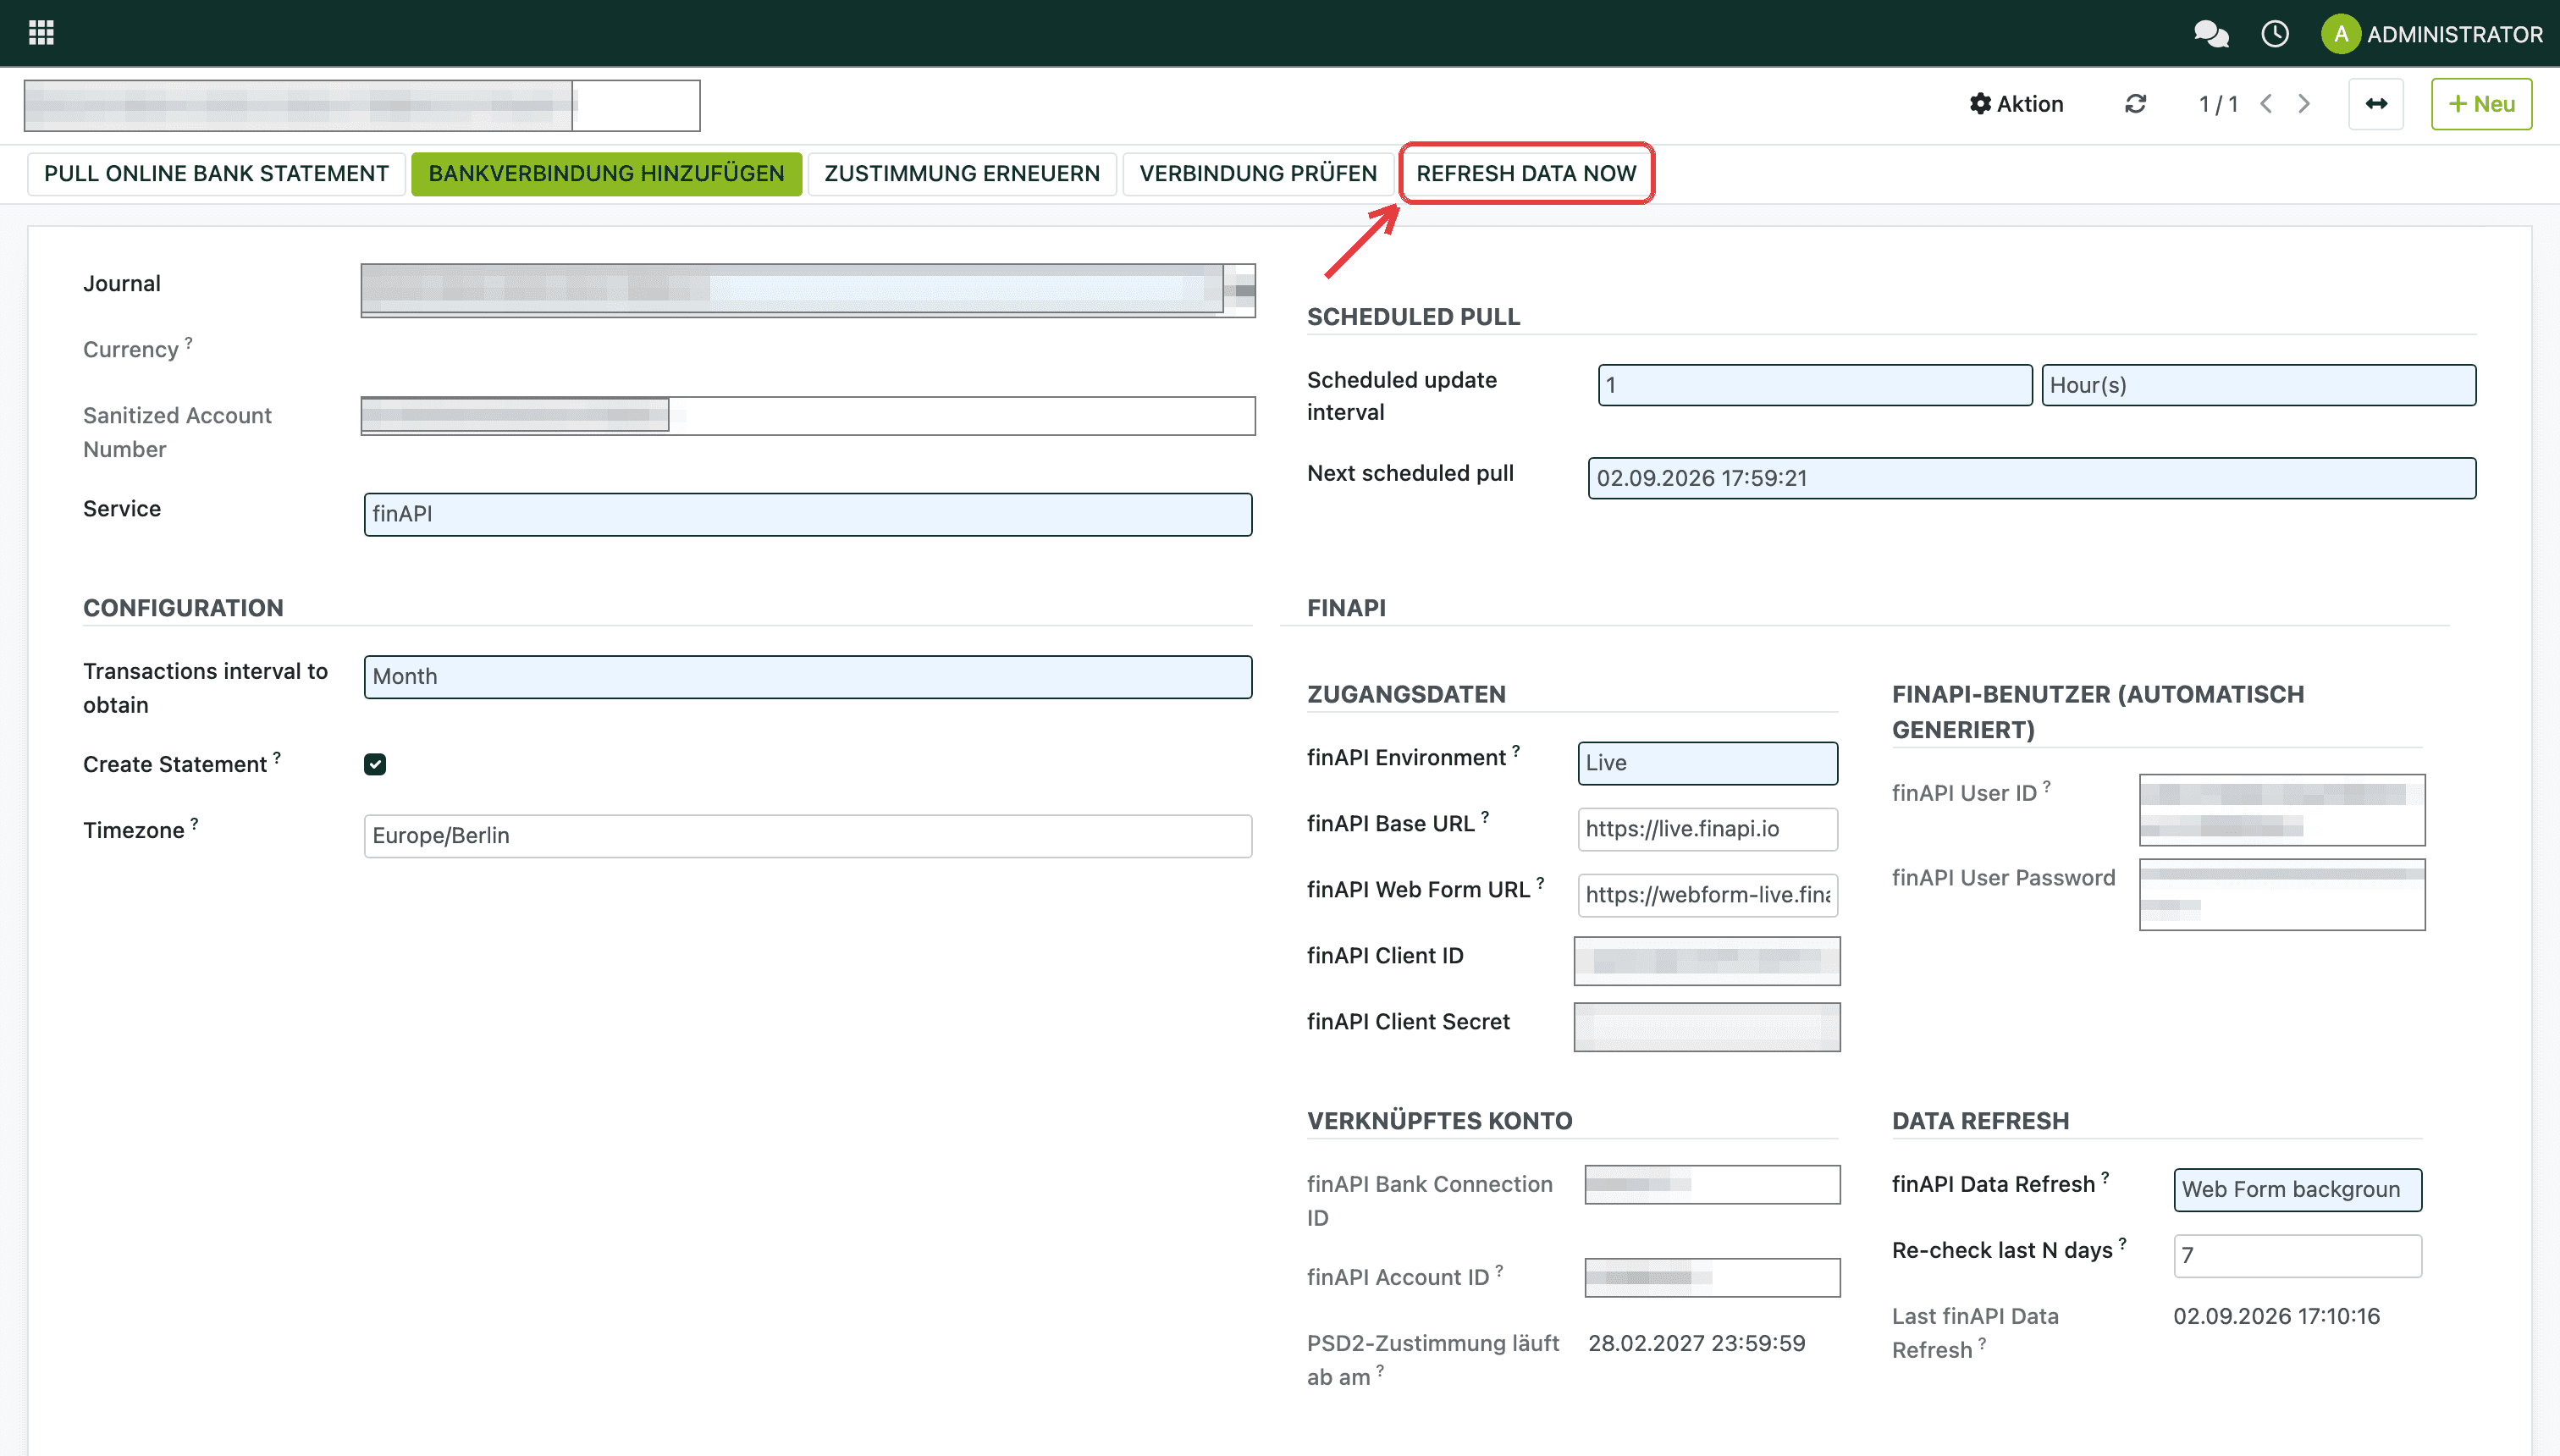Click the reload record icon
Viewport: 2560px width, 1456px height.
click(2136, 104)
